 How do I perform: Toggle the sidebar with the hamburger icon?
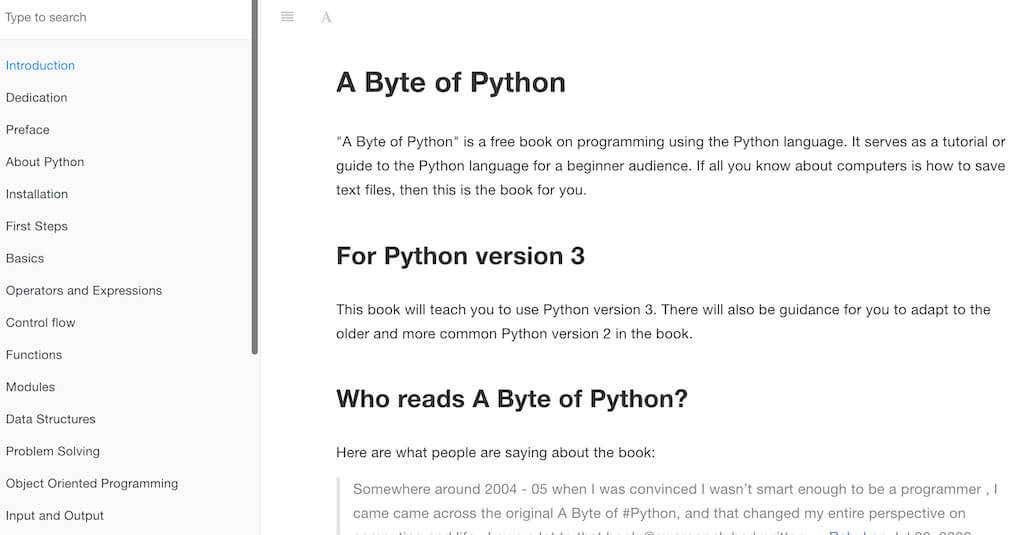click(287, 17)
